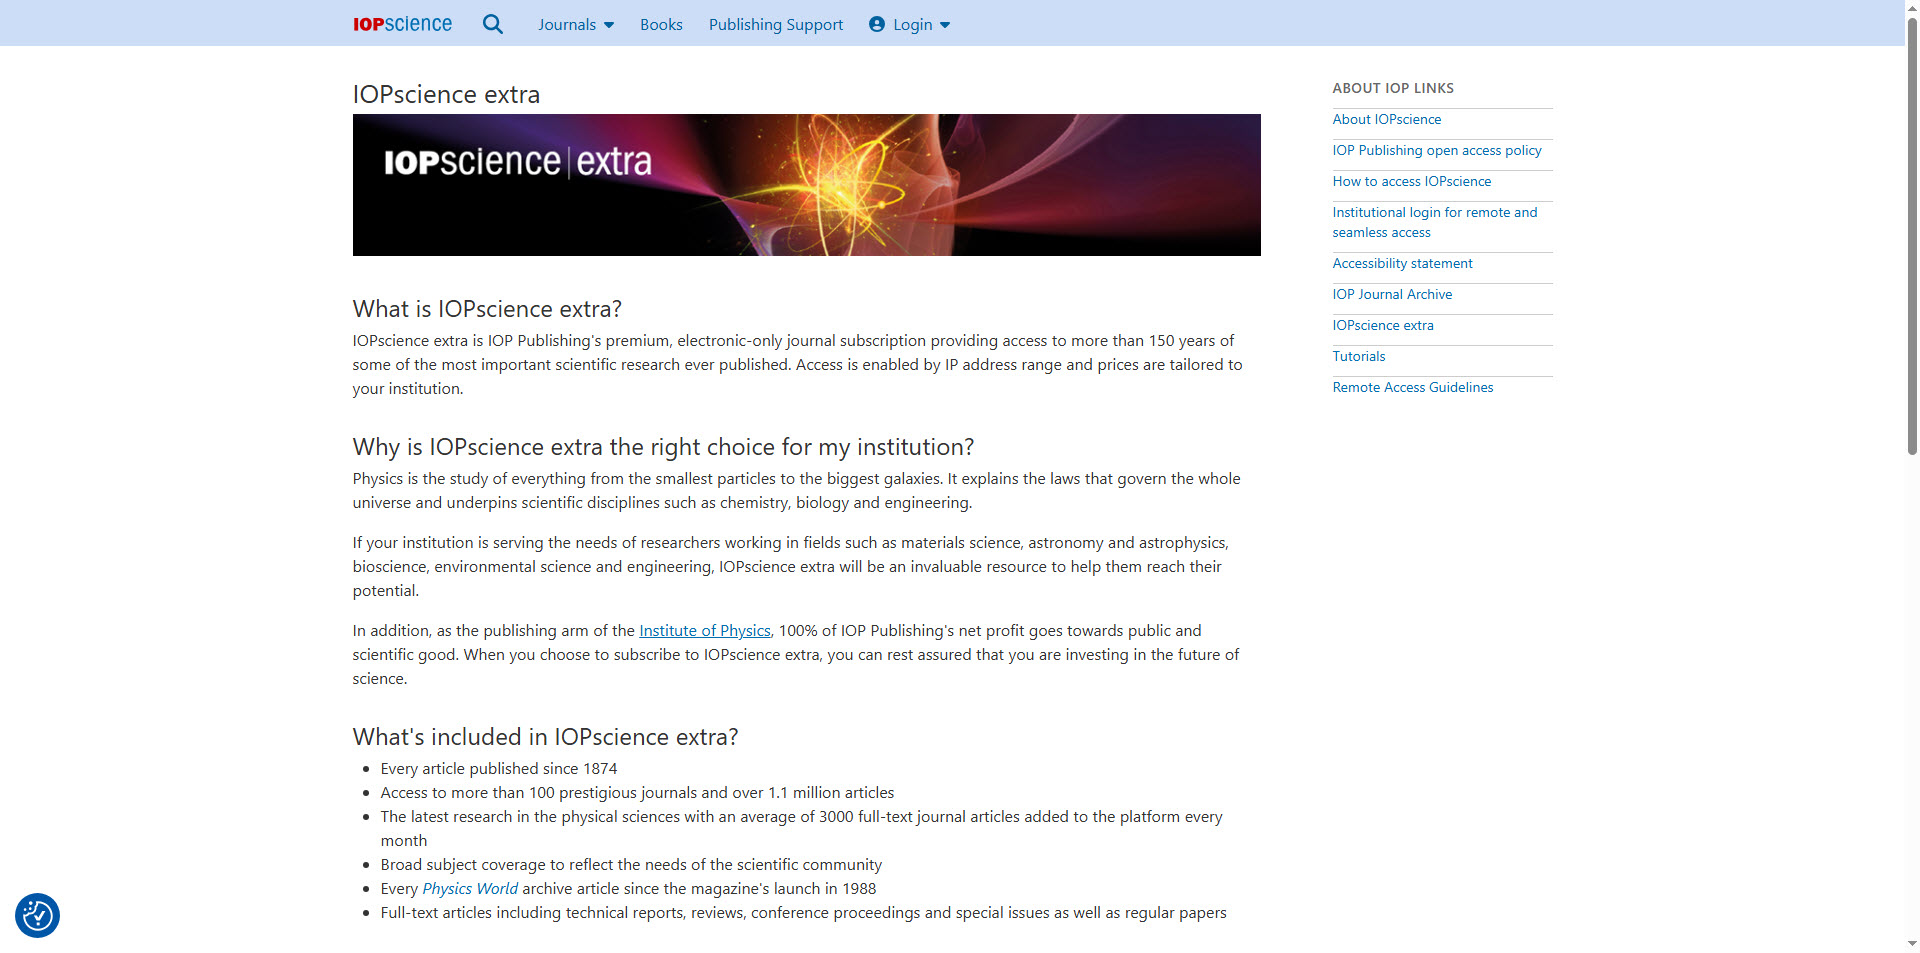Open IOP Publishing open access policy
This screenshot has width=1920, height=953.
[x=1436, y=150]
